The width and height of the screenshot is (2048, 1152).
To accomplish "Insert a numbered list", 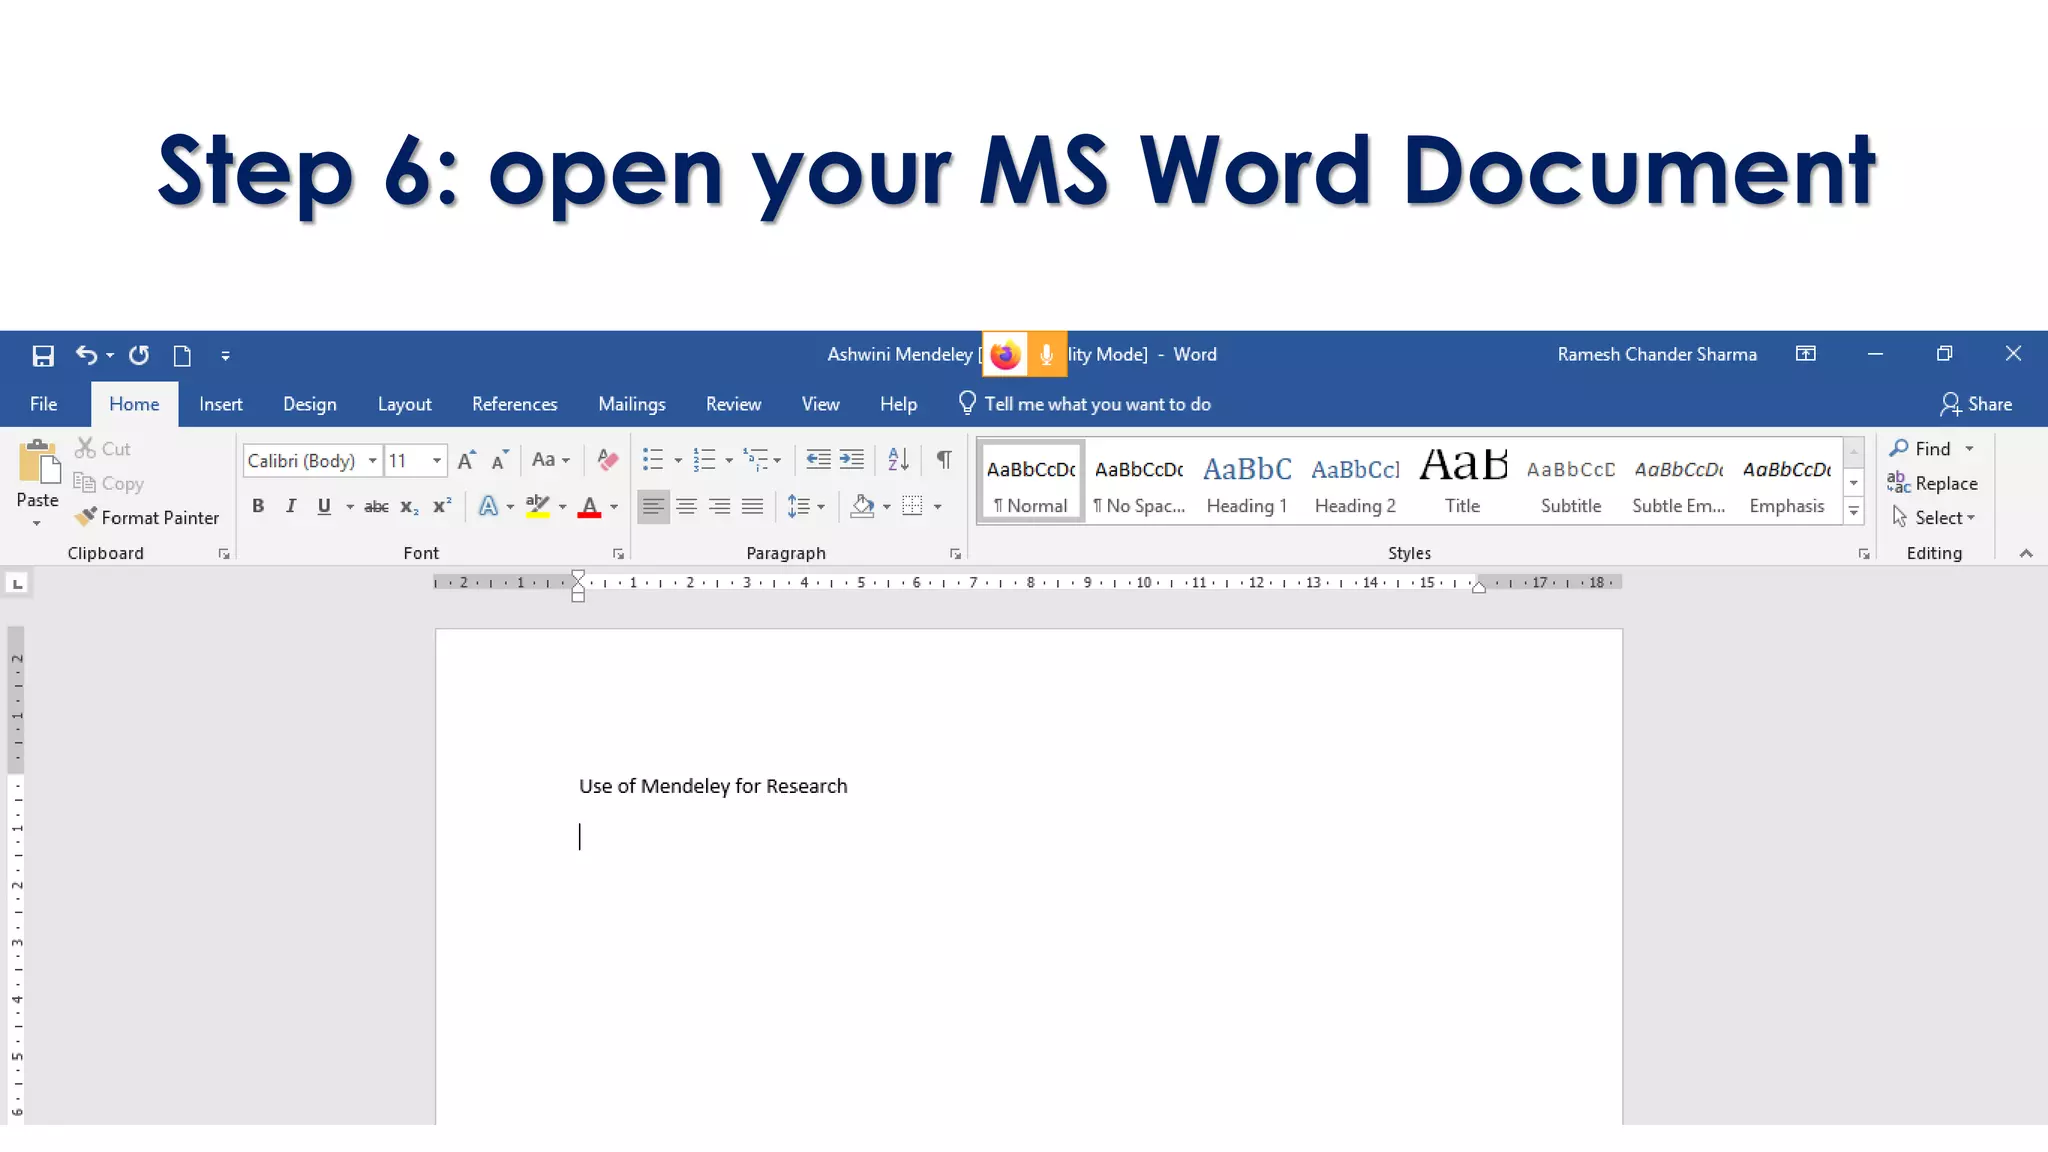I will (705, 460).
